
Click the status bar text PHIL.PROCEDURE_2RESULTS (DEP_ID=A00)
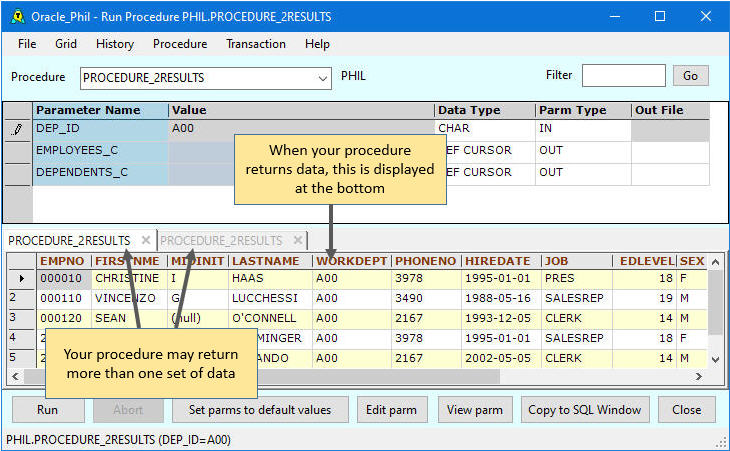118,440
